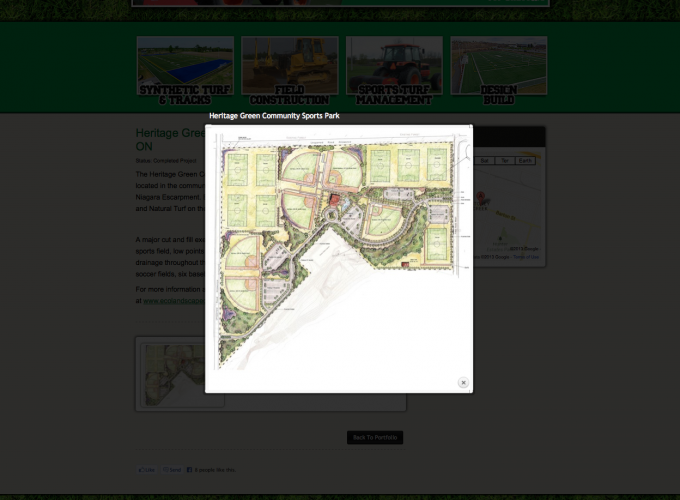
Task: Click the Facebook Like button
Action: point(147,469)
